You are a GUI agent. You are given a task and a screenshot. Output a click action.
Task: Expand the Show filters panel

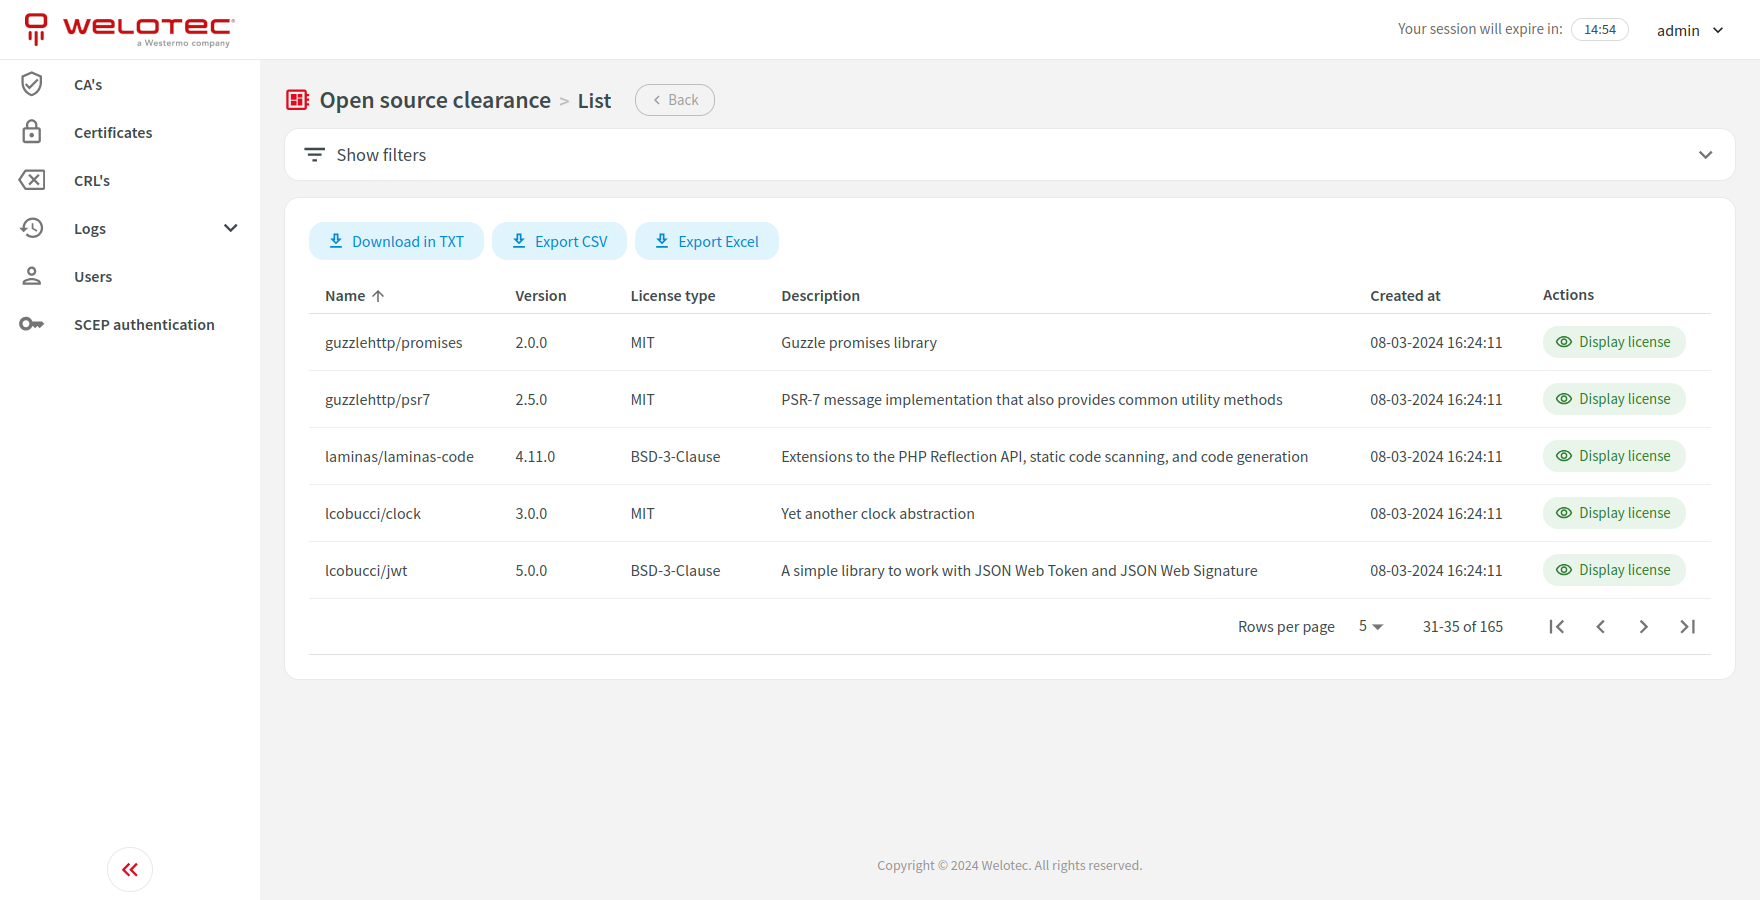(381, 154)
